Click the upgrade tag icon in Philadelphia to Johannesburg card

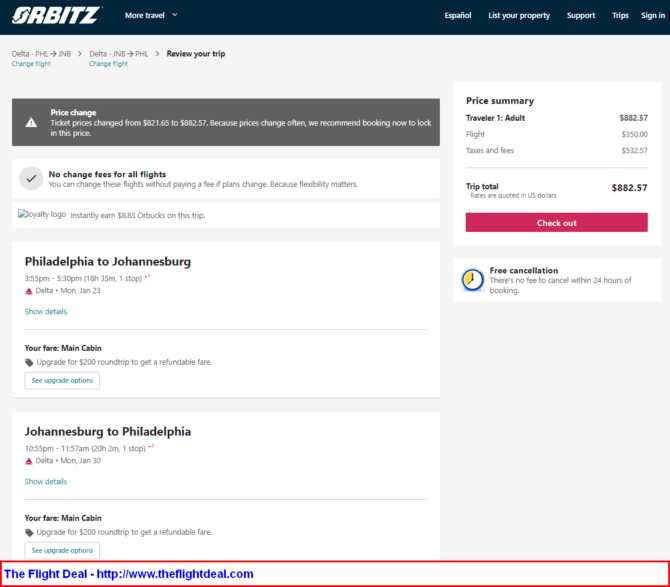(29, 362)
